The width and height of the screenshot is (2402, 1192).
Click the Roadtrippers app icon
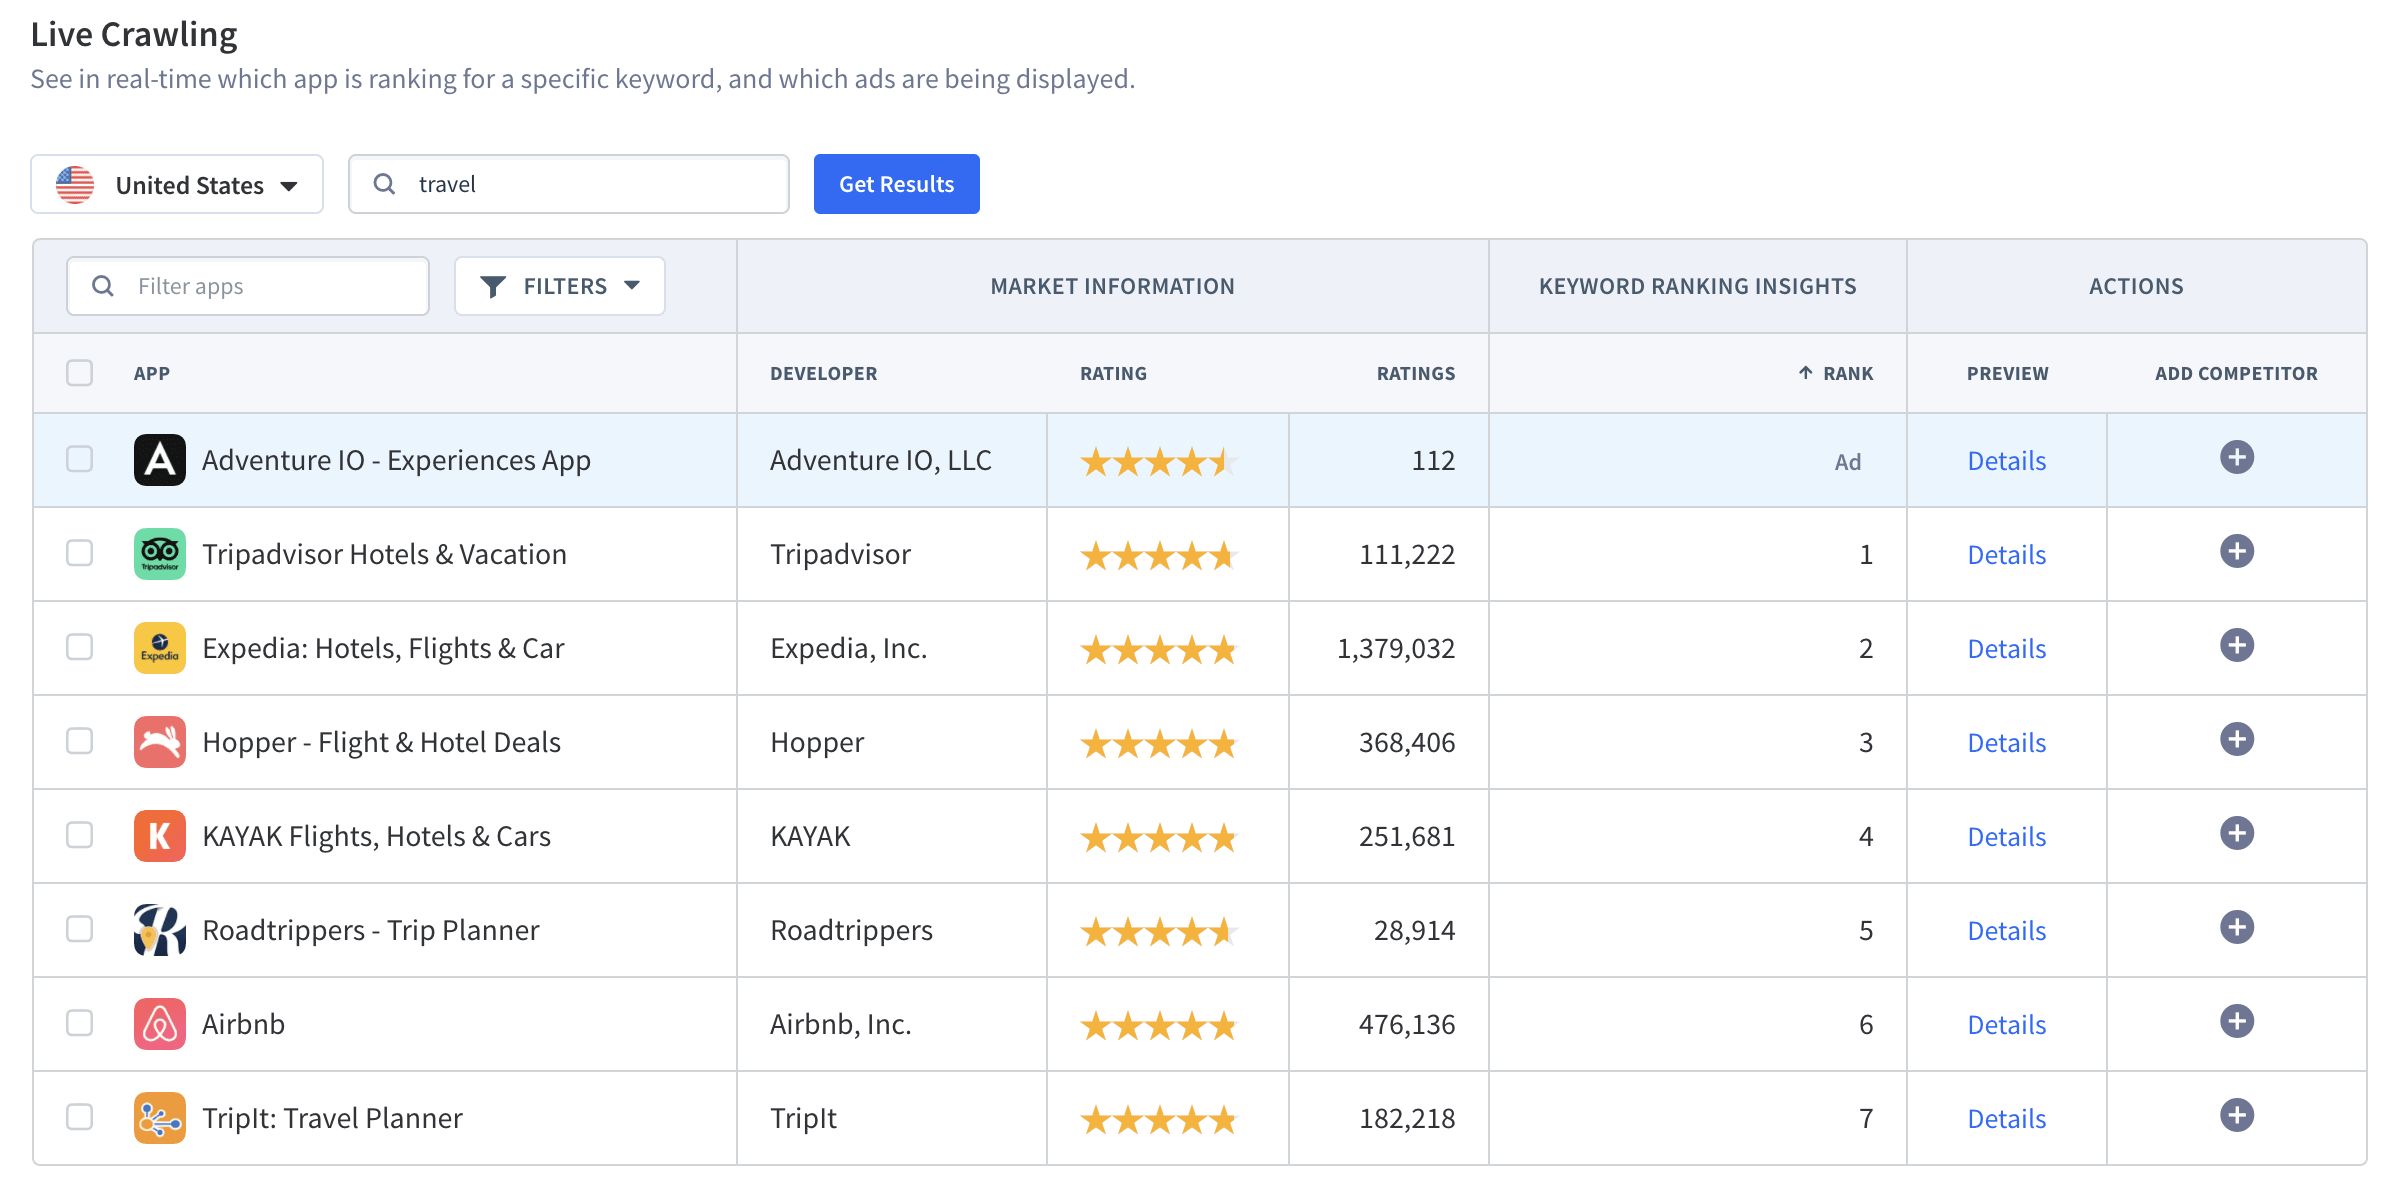pos(160,930)
